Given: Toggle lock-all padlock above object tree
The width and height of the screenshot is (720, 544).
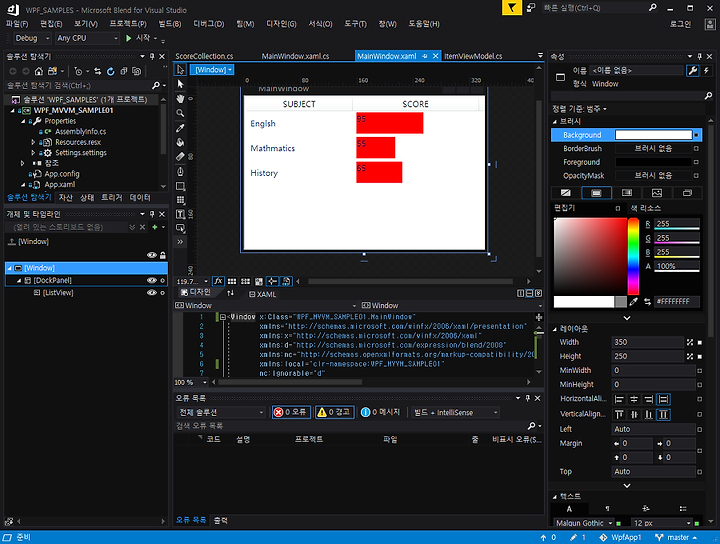Looking at the screenshot, I should (163, 255).
